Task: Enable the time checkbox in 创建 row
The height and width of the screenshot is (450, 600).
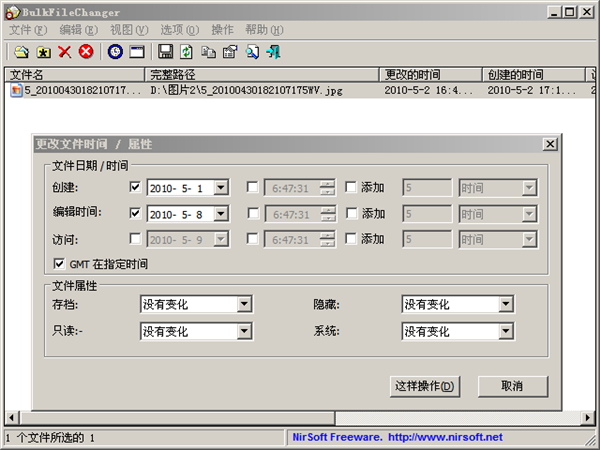Action: [x=253, y=187]
